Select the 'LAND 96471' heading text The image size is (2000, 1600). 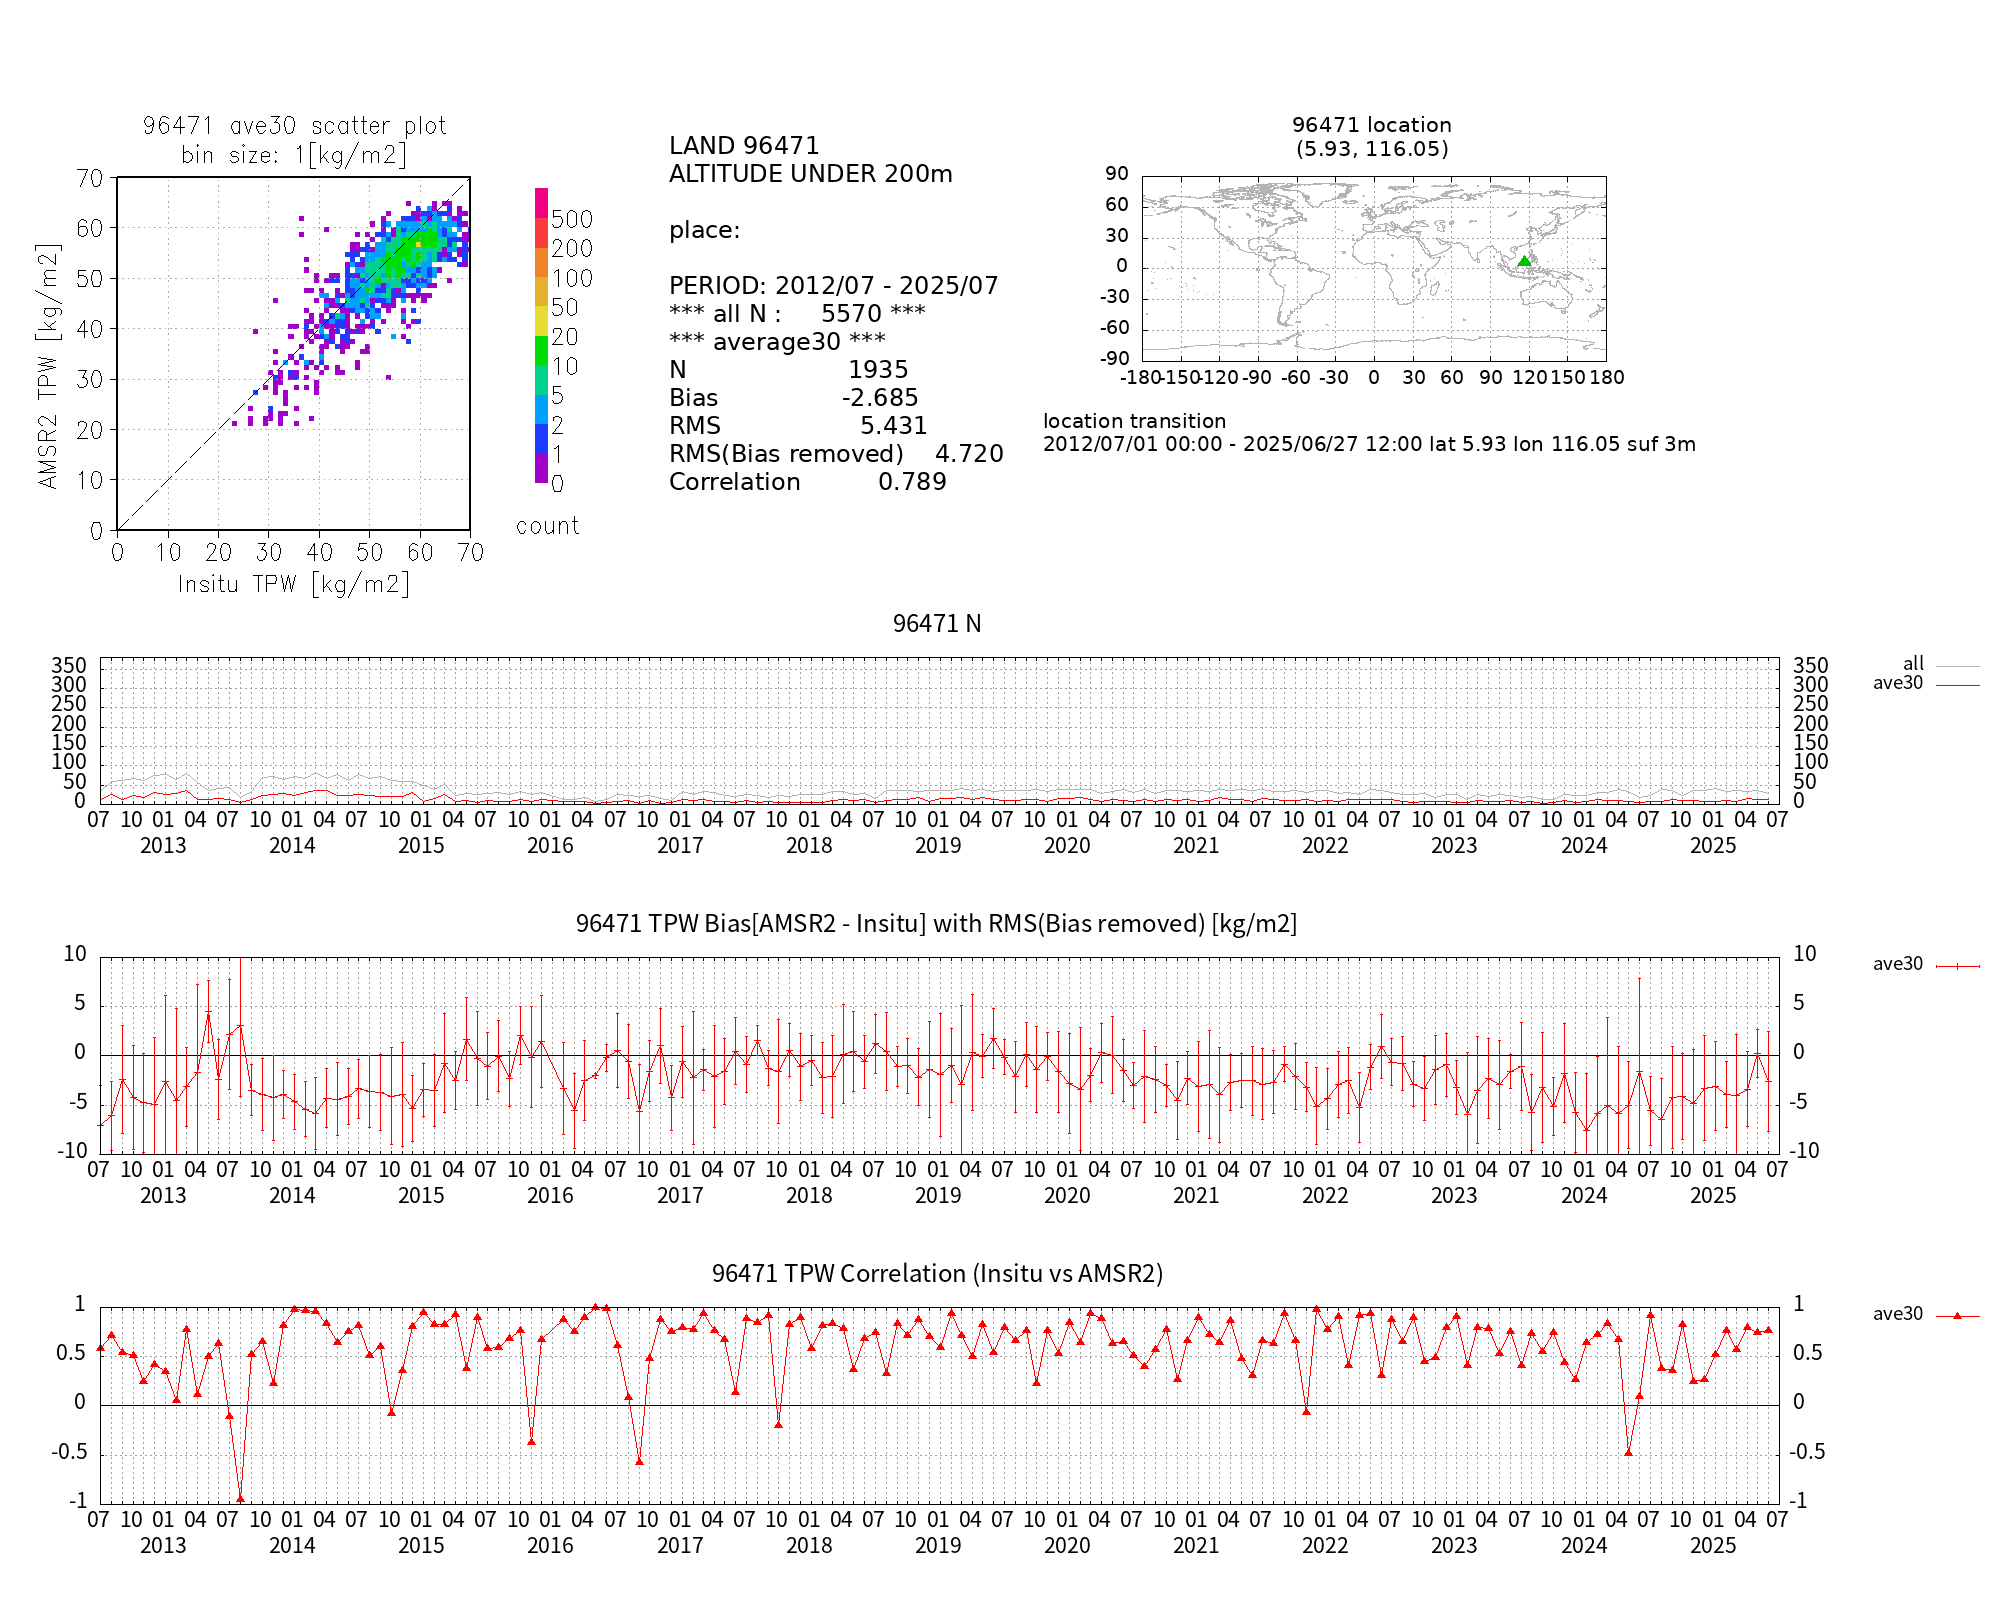click(x=744, y=146)
